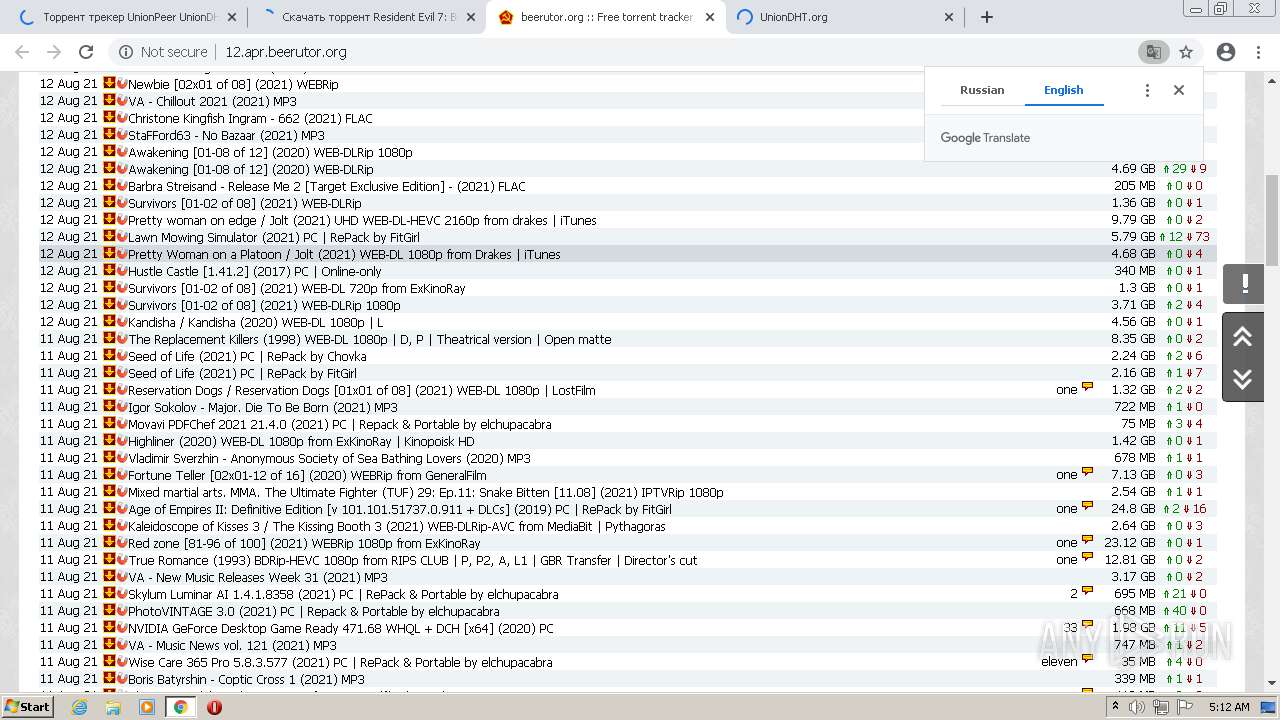The height and width of the screenshot is (720, 1280).
Task: Click magnet icon for PhotoVINTAGE 3.0 row
Action: [122, 611]
